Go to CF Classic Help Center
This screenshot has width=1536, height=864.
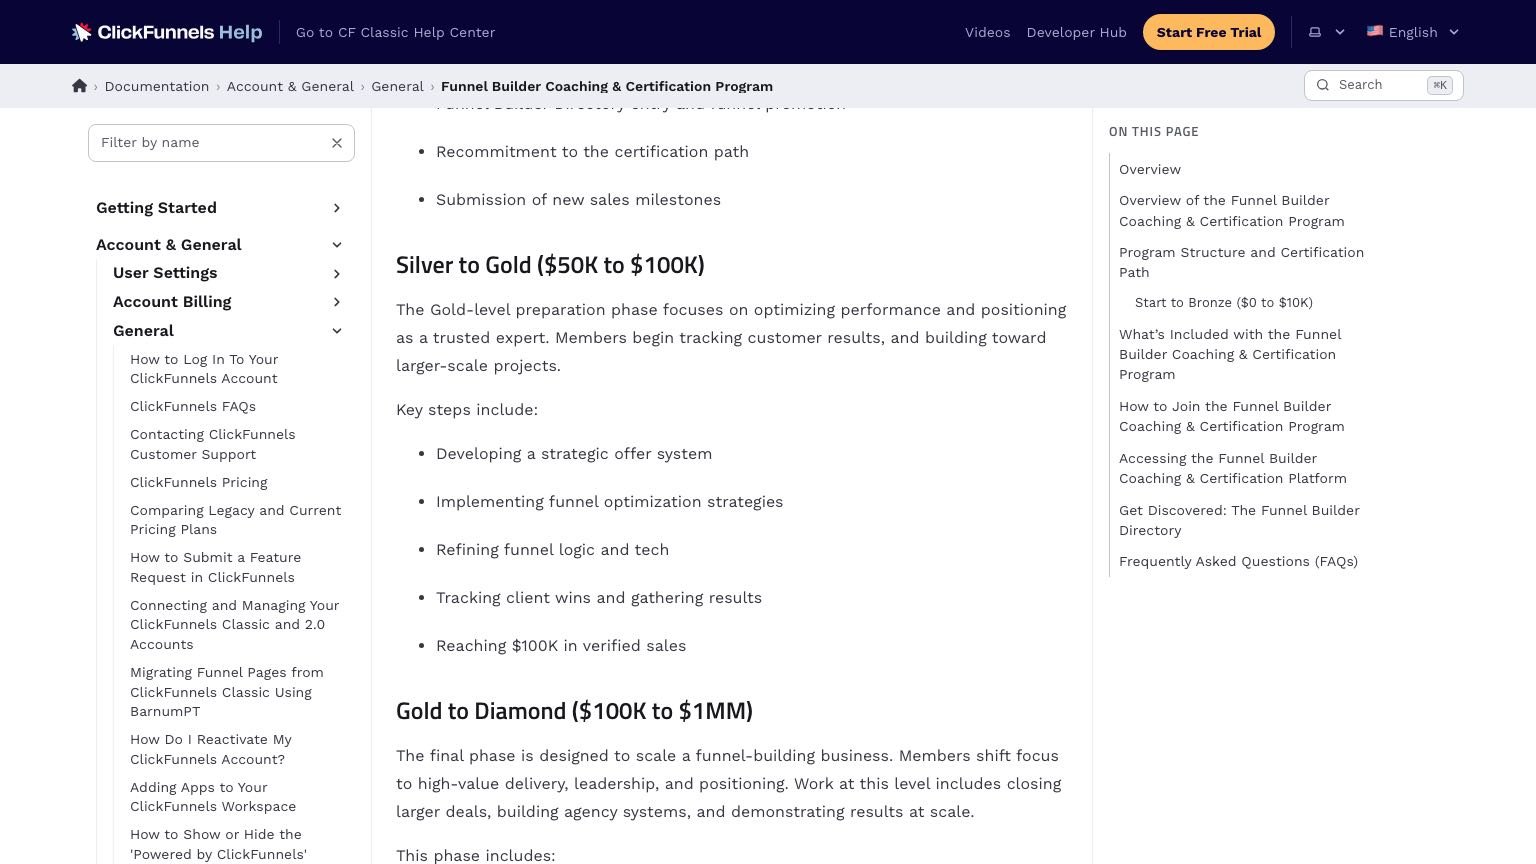point(395,32)
